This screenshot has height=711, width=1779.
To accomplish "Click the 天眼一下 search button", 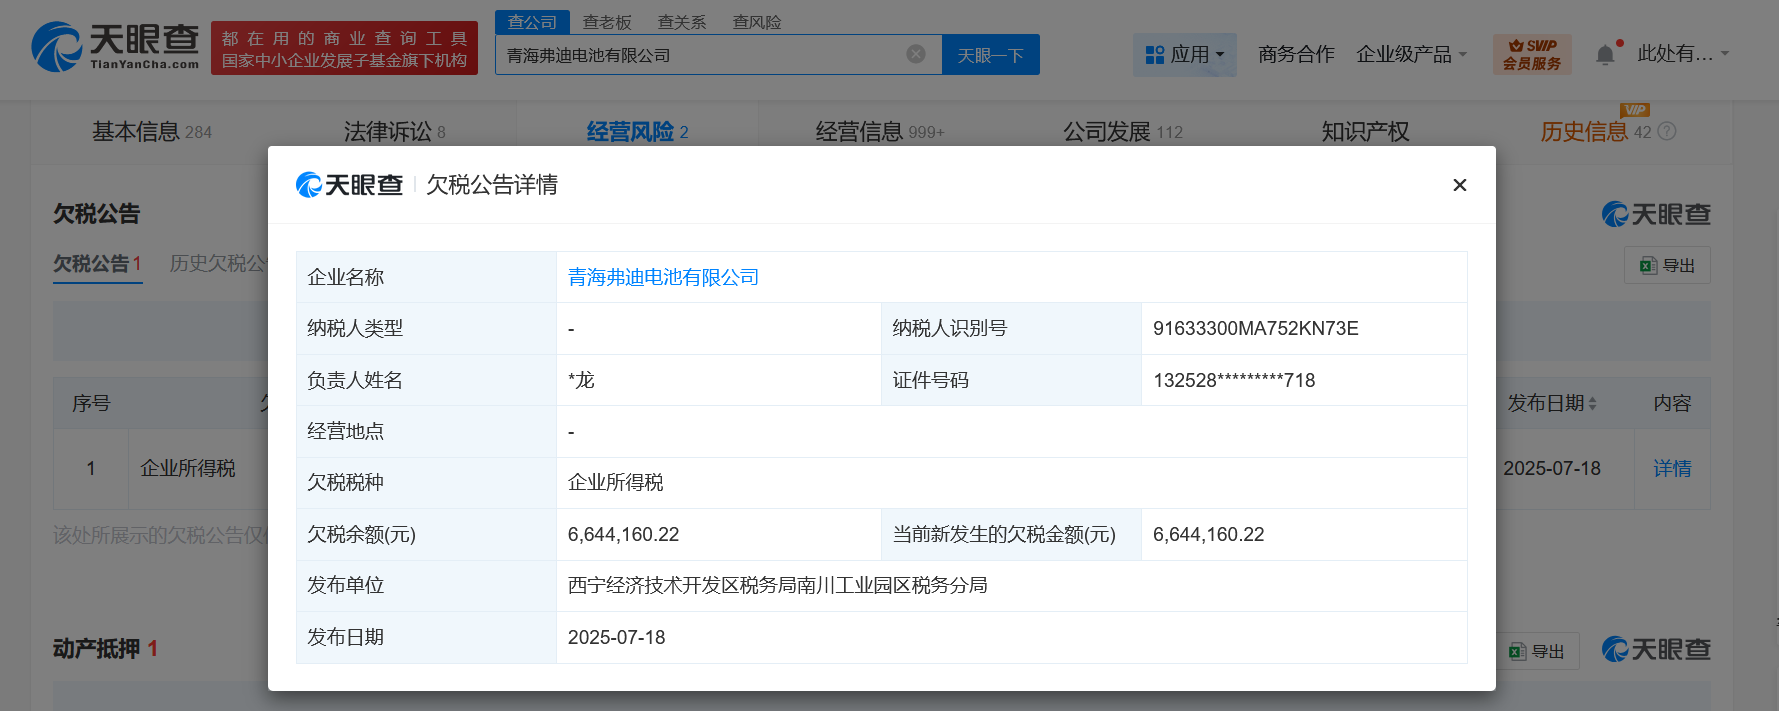I will point(990,55).
